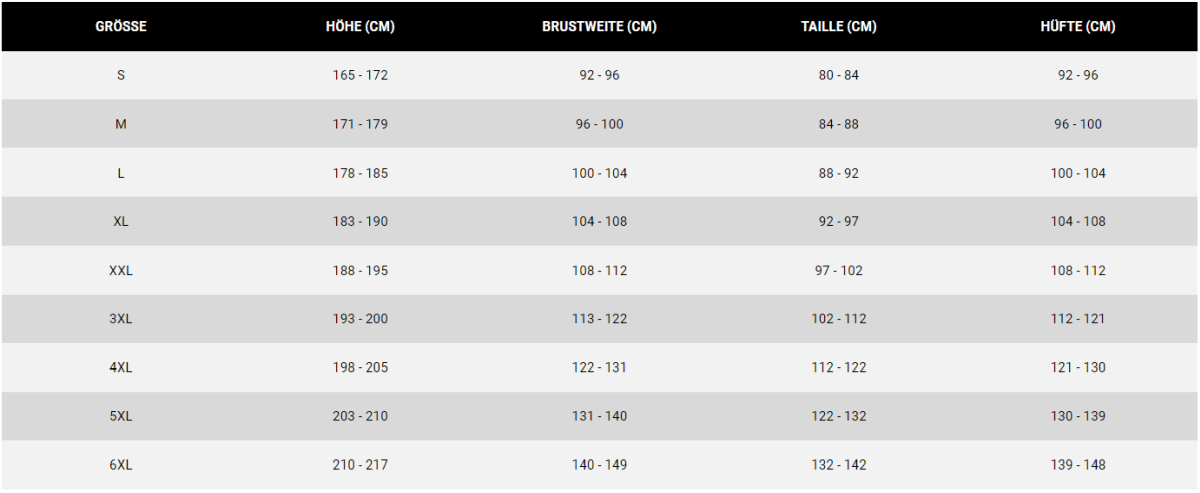
Task: Click waist value 97 - 102
Action: (838, 270)
